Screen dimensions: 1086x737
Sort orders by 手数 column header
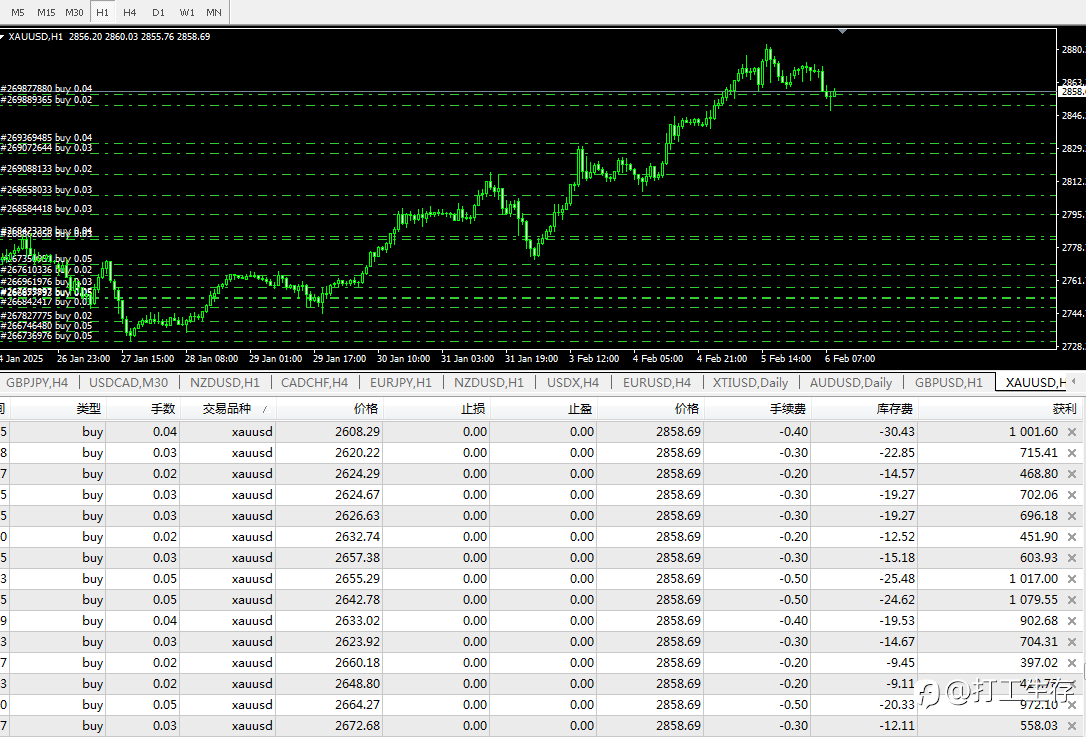click(163, 409)
